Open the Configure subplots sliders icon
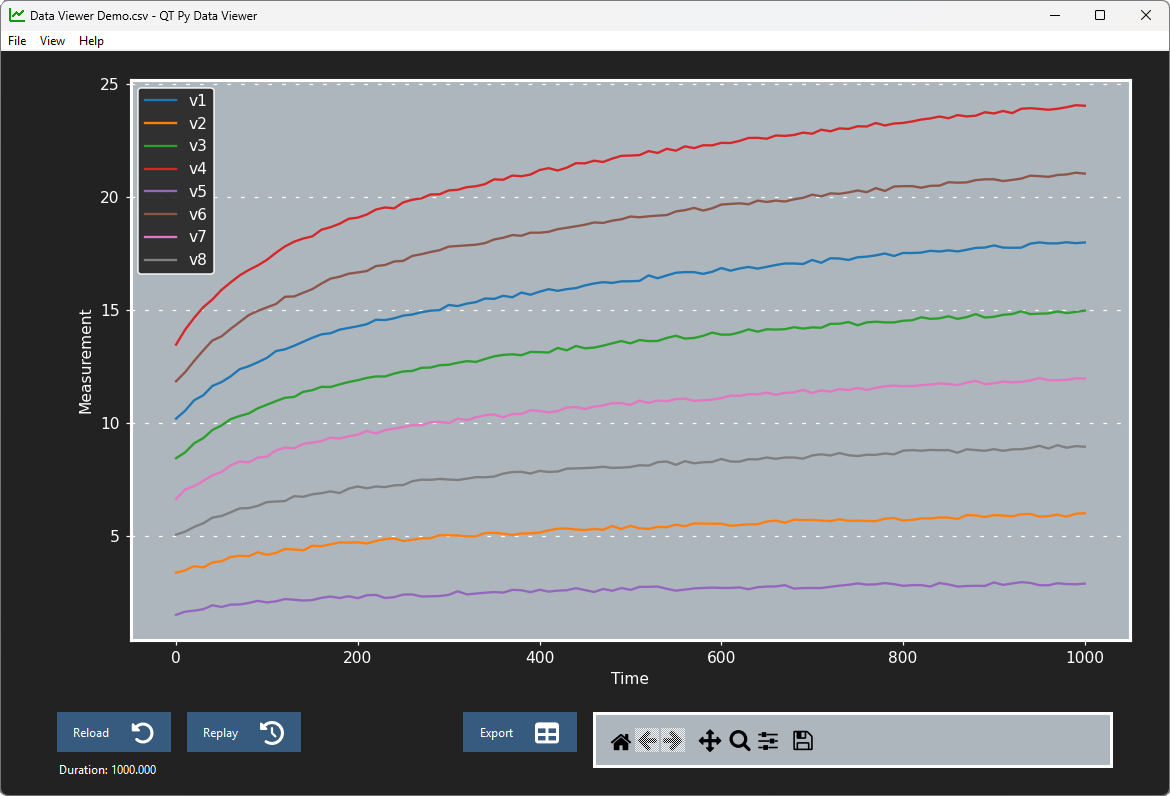Viewport: 1170px width, 796px height. point(768,741)
